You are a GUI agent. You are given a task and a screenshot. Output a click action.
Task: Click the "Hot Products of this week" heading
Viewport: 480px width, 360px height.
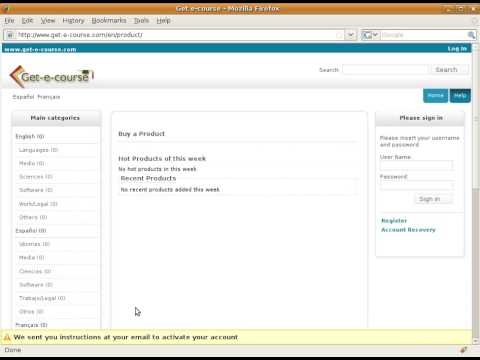(x=162, y=158)
